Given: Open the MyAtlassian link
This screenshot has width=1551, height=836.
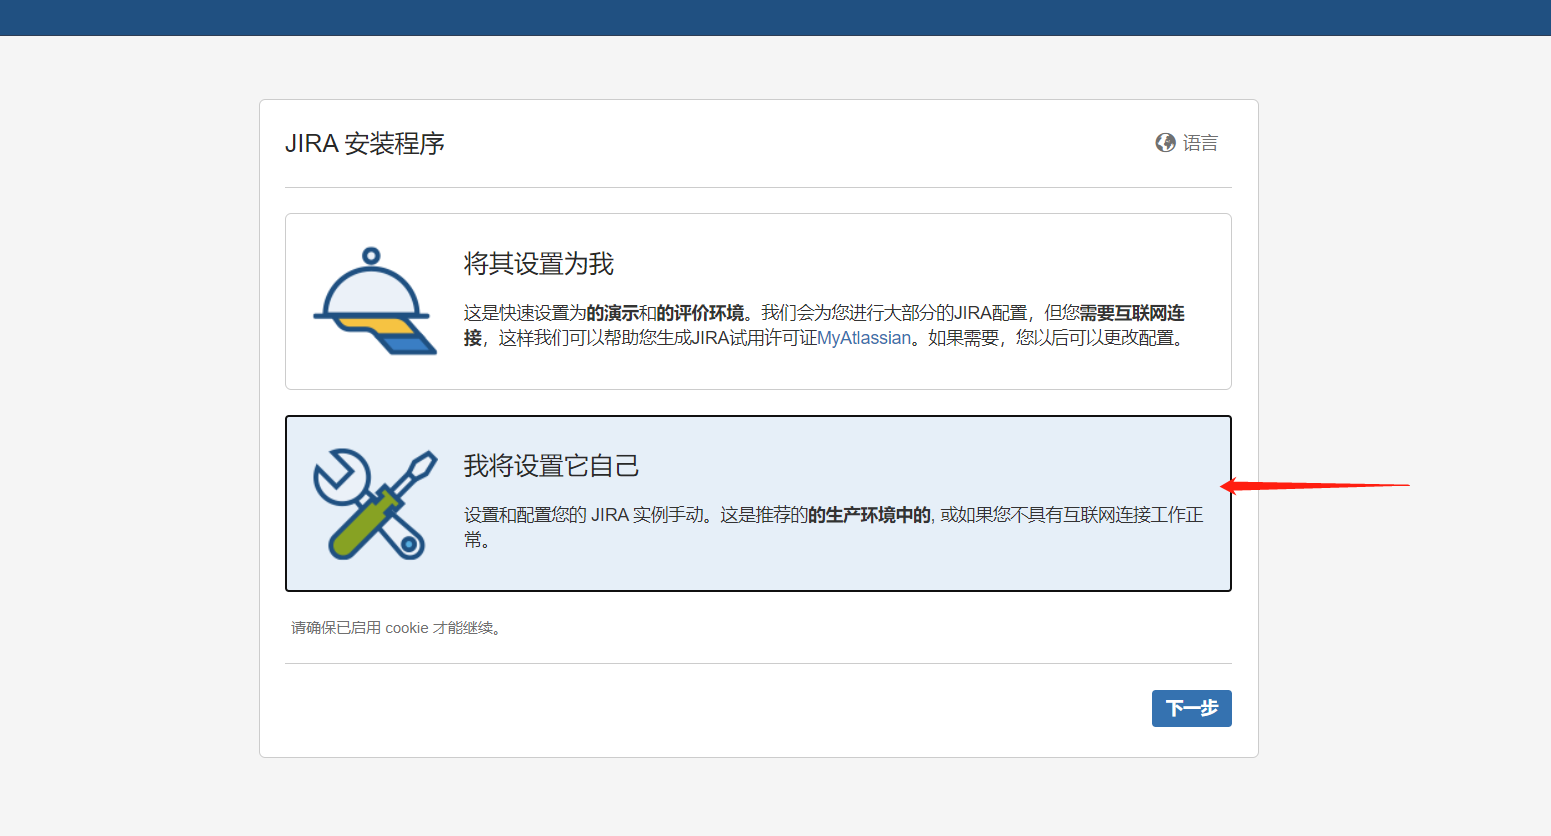Looking at the screenshot, I should (862, 338).
